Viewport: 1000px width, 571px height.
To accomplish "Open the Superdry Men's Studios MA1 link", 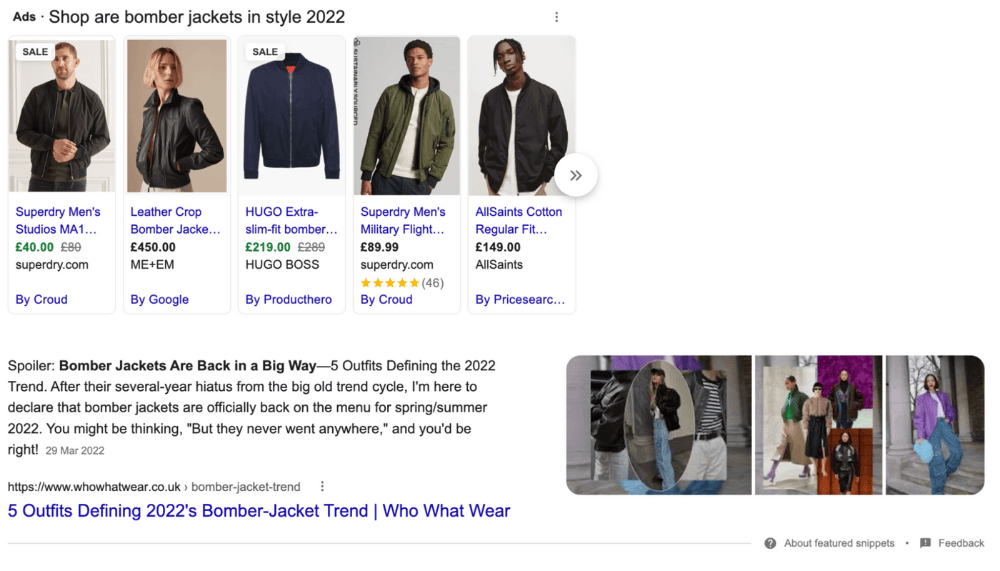I will pyautogui.click(x=58, y=220).
